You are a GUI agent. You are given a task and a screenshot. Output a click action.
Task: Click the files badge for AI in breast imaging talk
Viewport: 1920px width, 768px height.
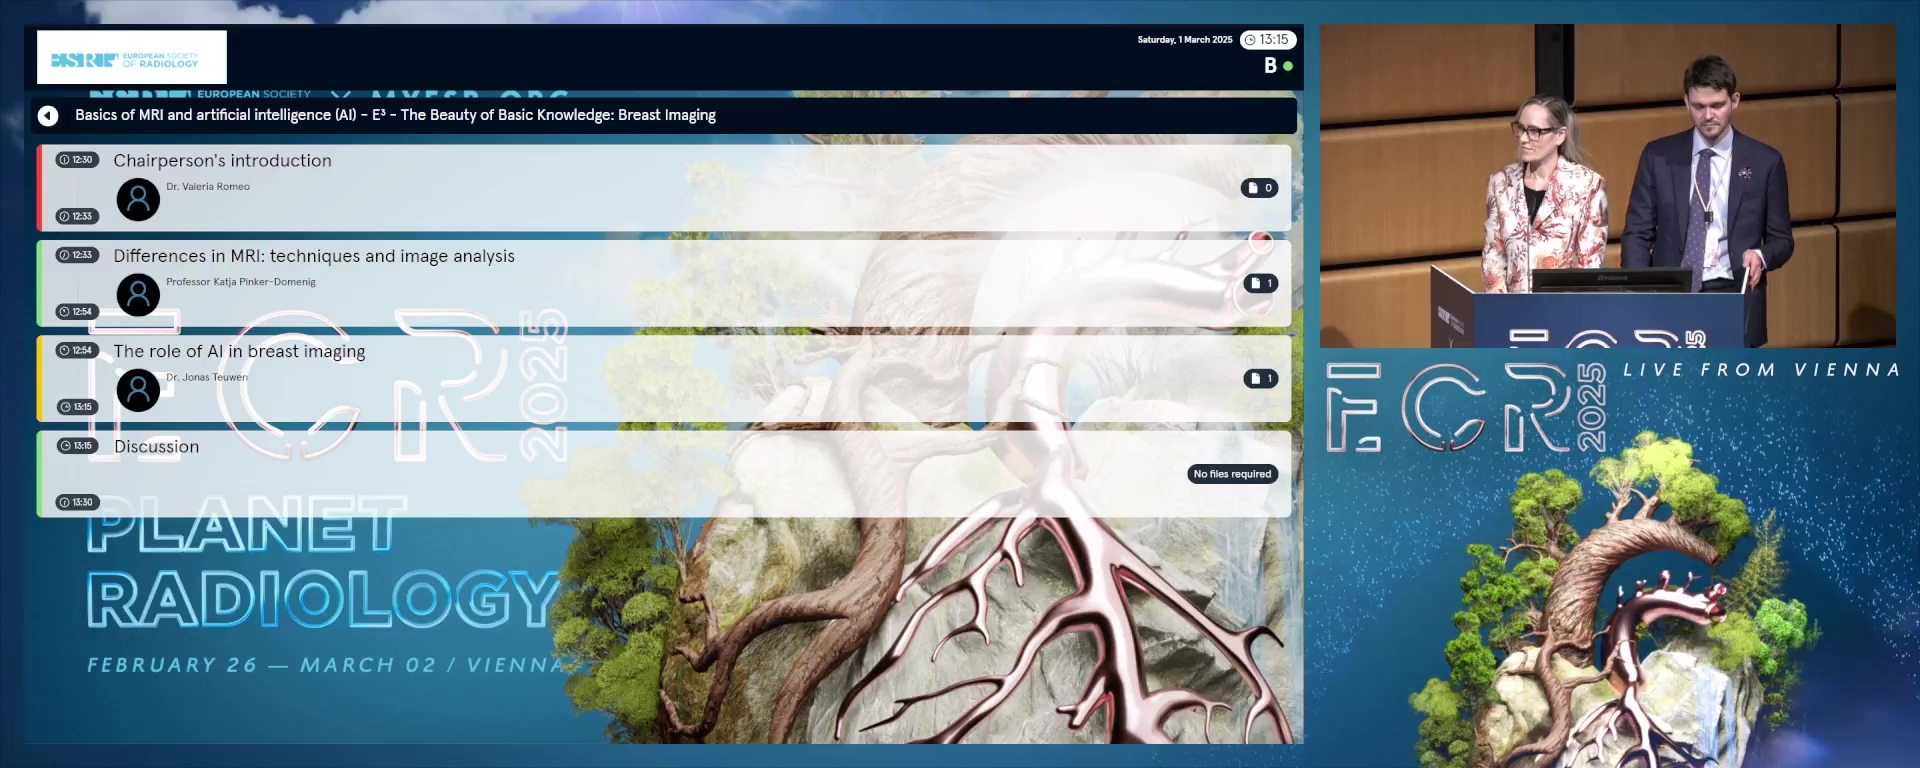tap(1260, 379)
